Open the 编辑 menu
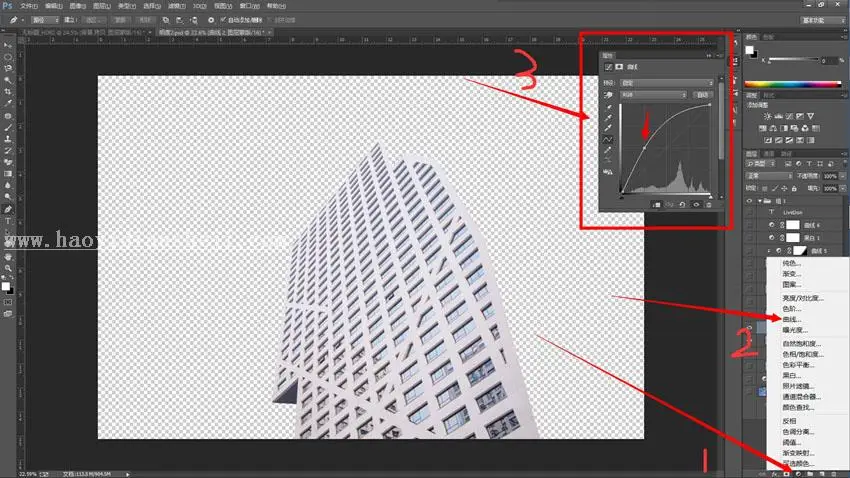This screenshot has height=478, width=850. coord(53,6)
